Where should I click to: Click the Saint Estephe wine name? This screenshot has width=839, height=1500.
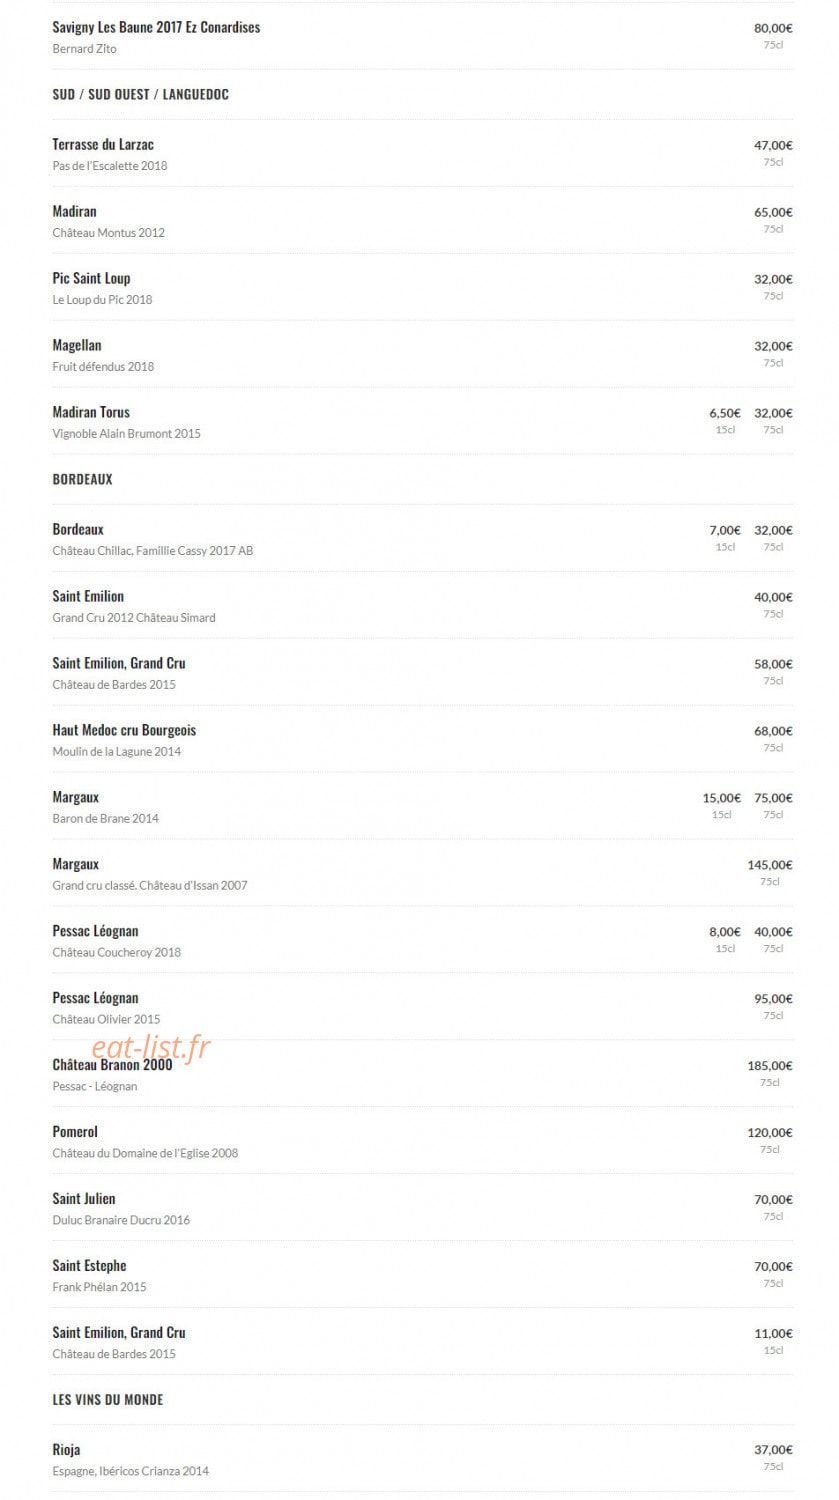click(89, 1265)
